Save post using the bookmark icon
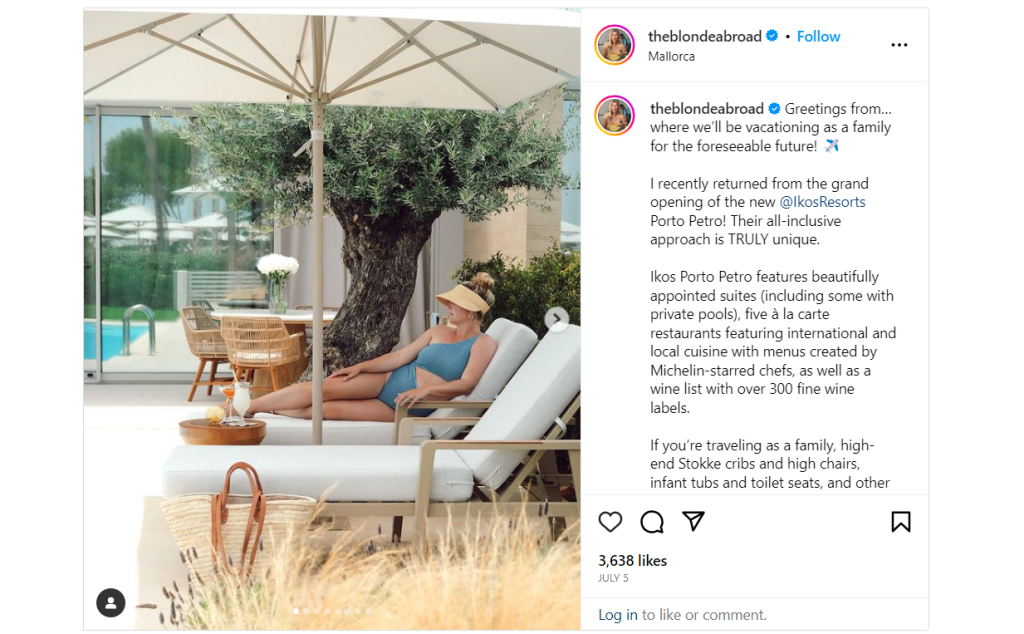Viewport: 1024px width, 634px height. (x=901, y=521)
